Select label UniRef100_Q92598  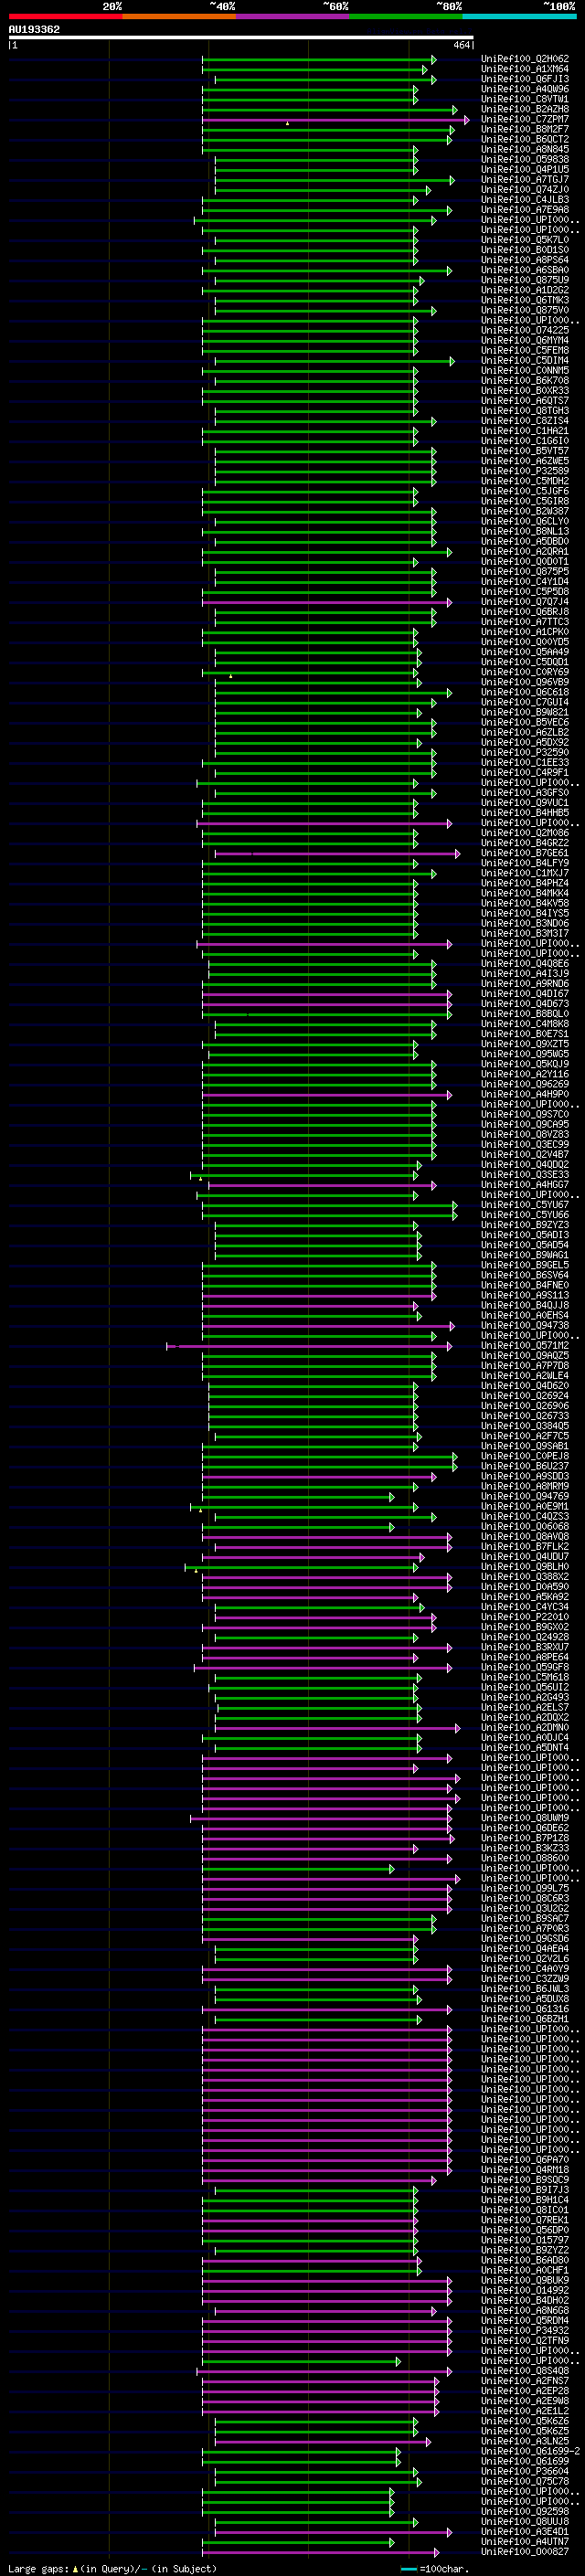pos(524,2511)
